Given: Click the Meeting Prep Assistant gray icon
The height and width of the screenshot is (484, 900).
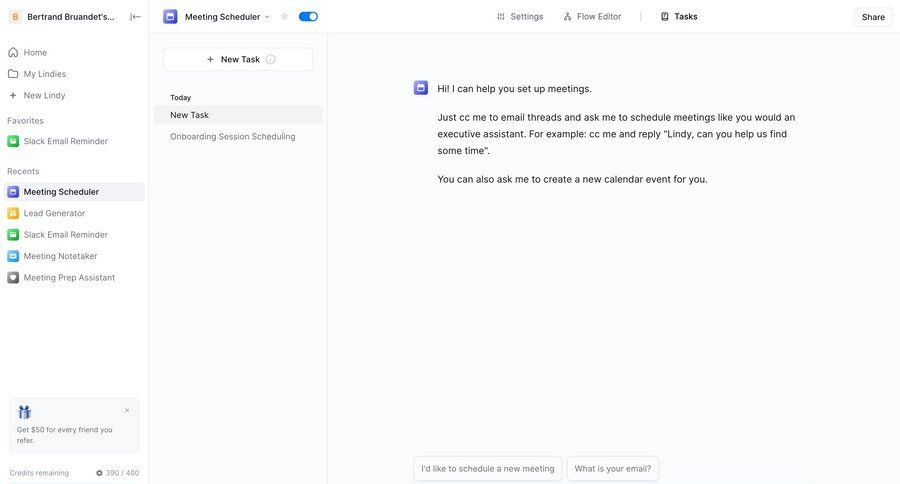Looking at the screenshot, I should click(13, 277).
